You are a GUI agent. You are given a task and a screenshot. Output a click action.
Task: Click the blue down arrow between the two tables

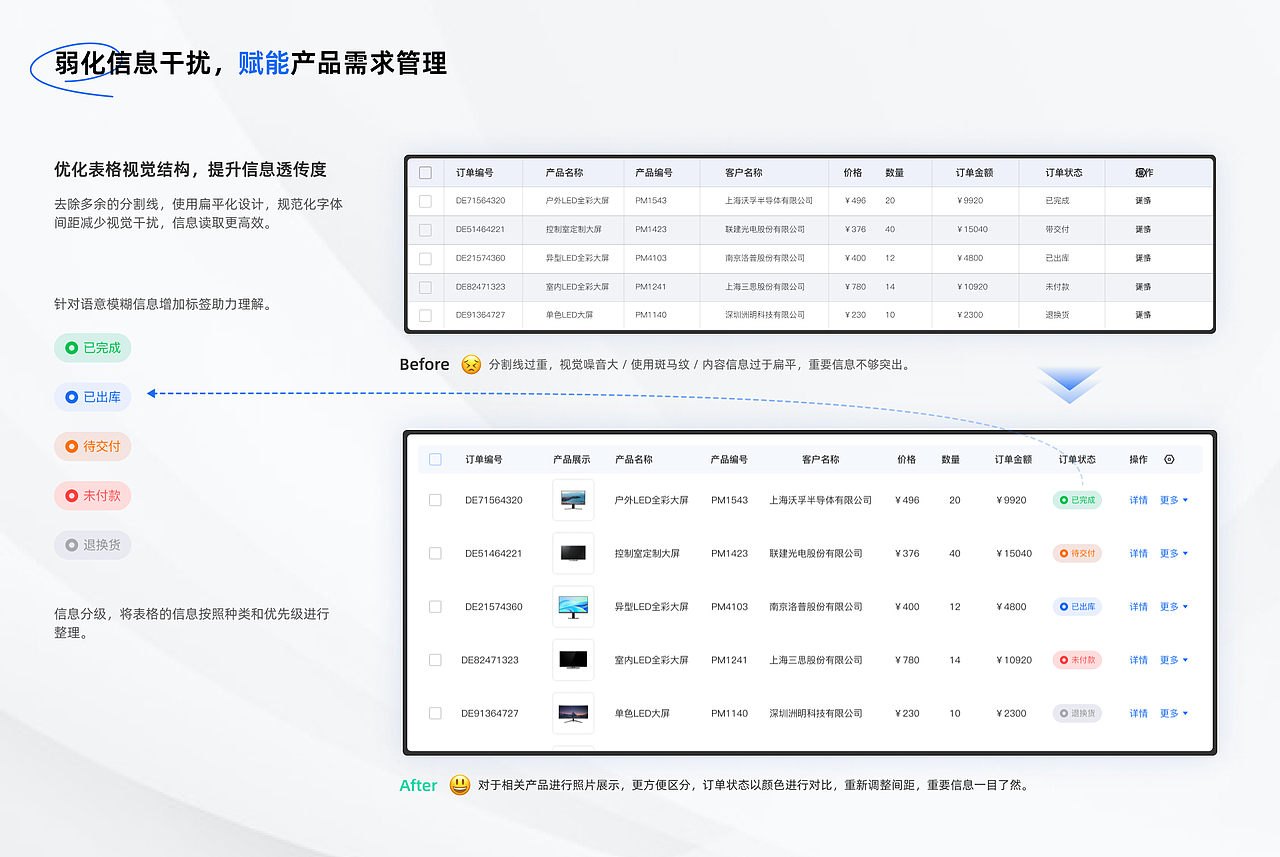pyautogui.click(x=1069, y=383)
